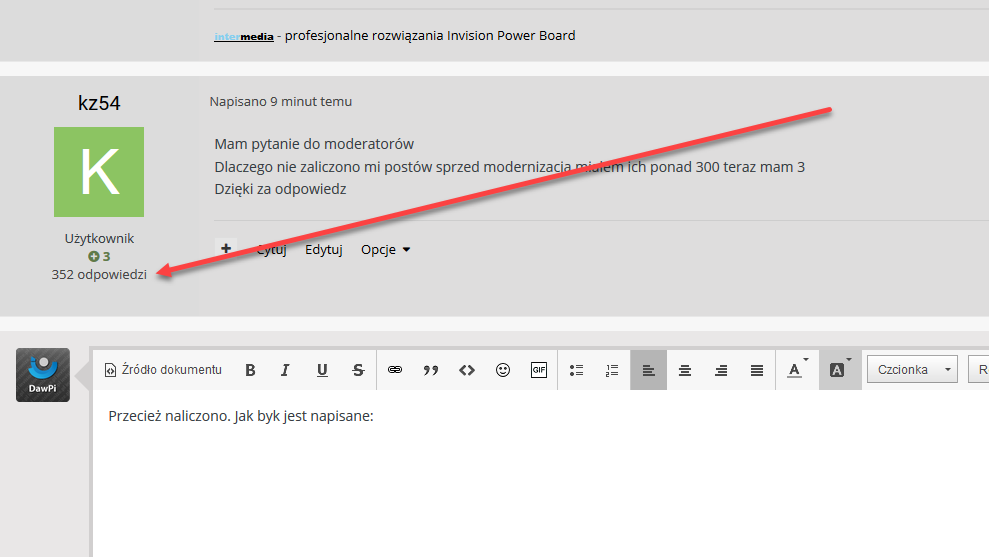
Task: Apply italic formatting
Action: 285,370
